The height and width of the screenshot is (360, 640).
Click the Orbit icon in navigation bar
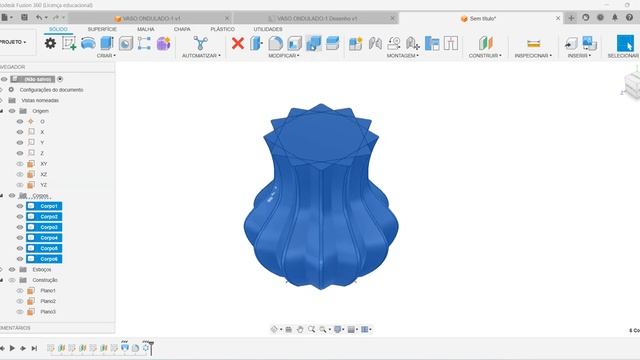point(274,329)
